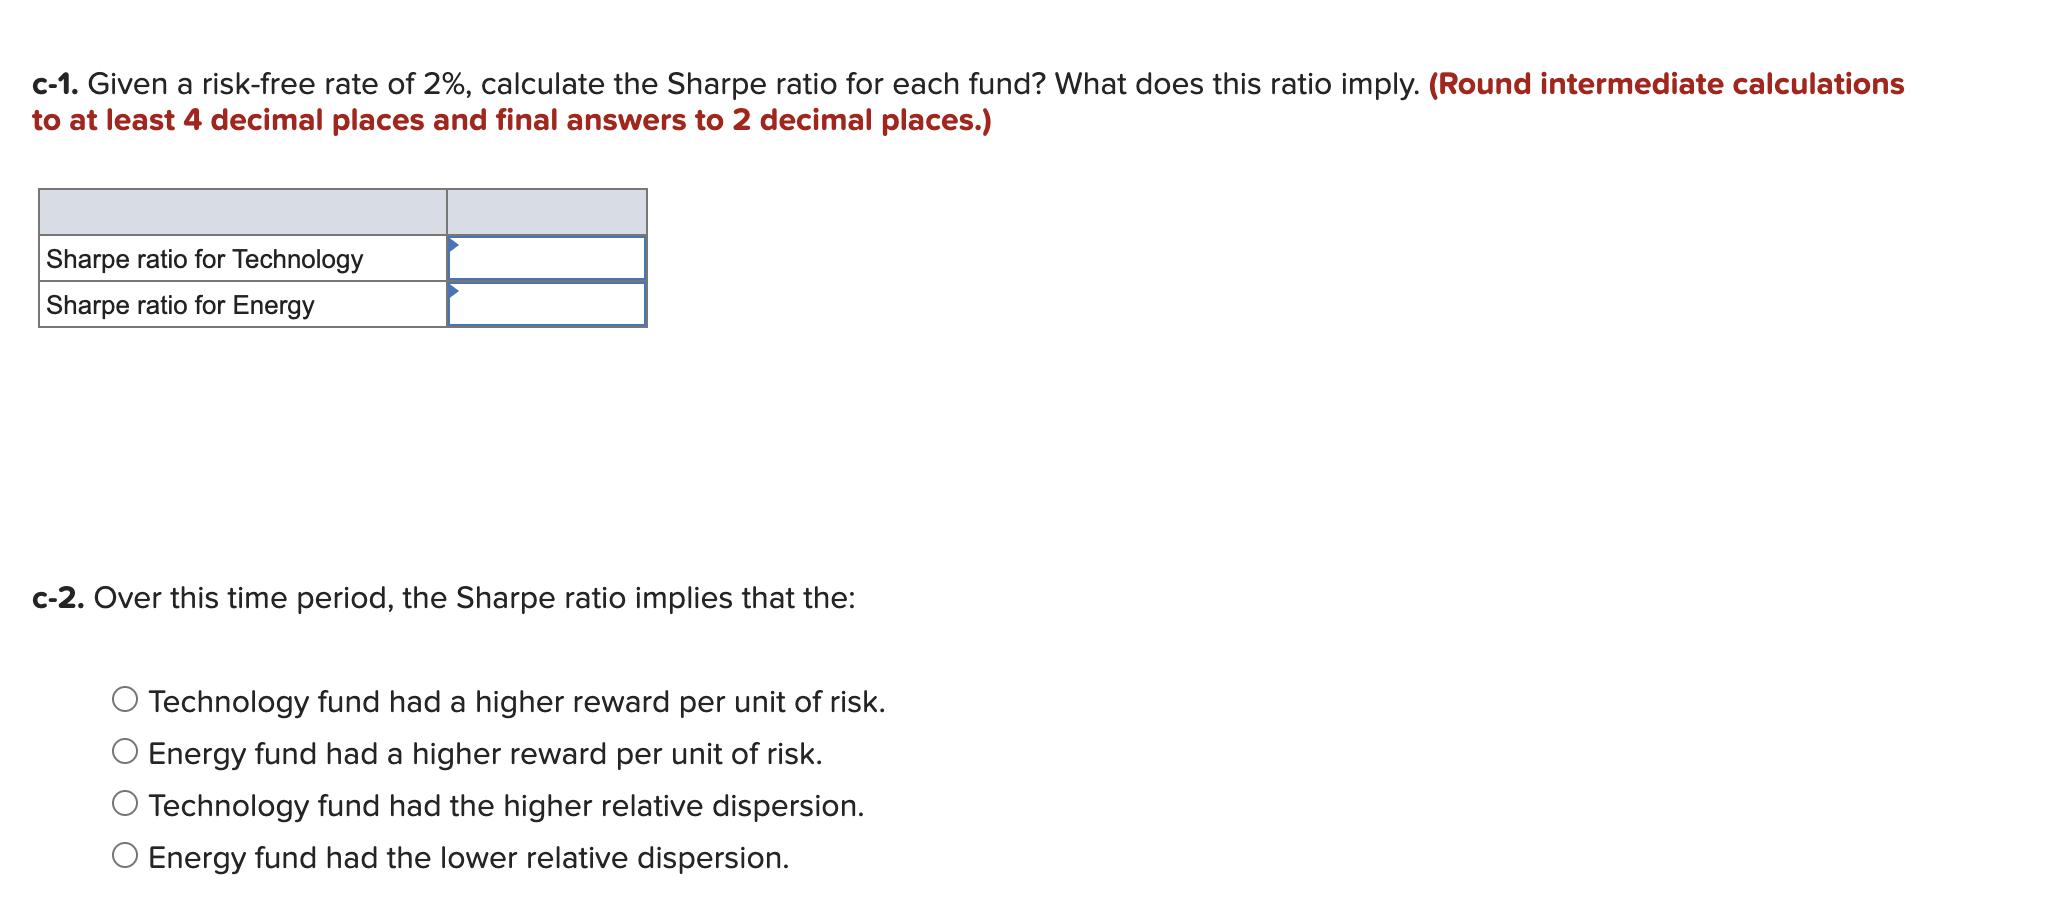Image resolution: width=2056 pixels, height=914 pixels.
Task: Click the empty header cell above the answer column
Action: click(x=547, y=210)
